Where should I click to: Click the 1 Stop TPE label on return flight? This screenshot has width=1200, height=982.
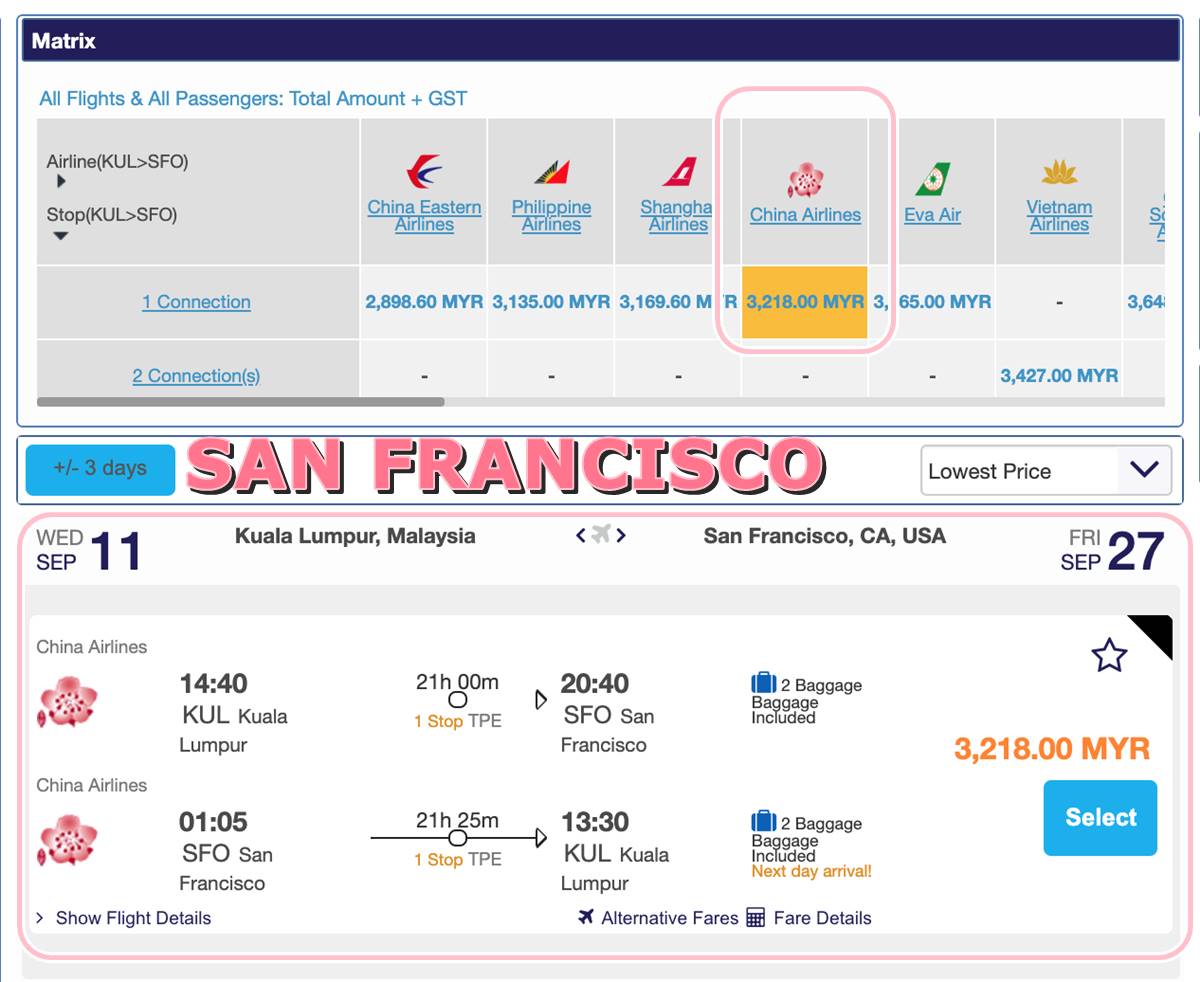pos(458,859)
